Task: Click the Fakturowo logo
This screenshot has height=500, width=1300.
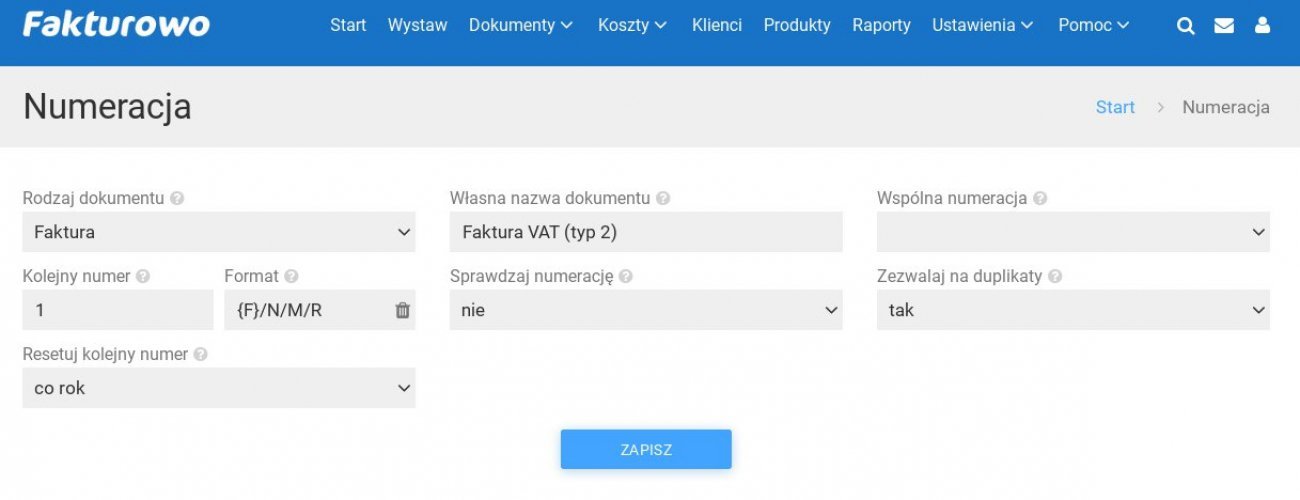Action: [x=116, y=24]
